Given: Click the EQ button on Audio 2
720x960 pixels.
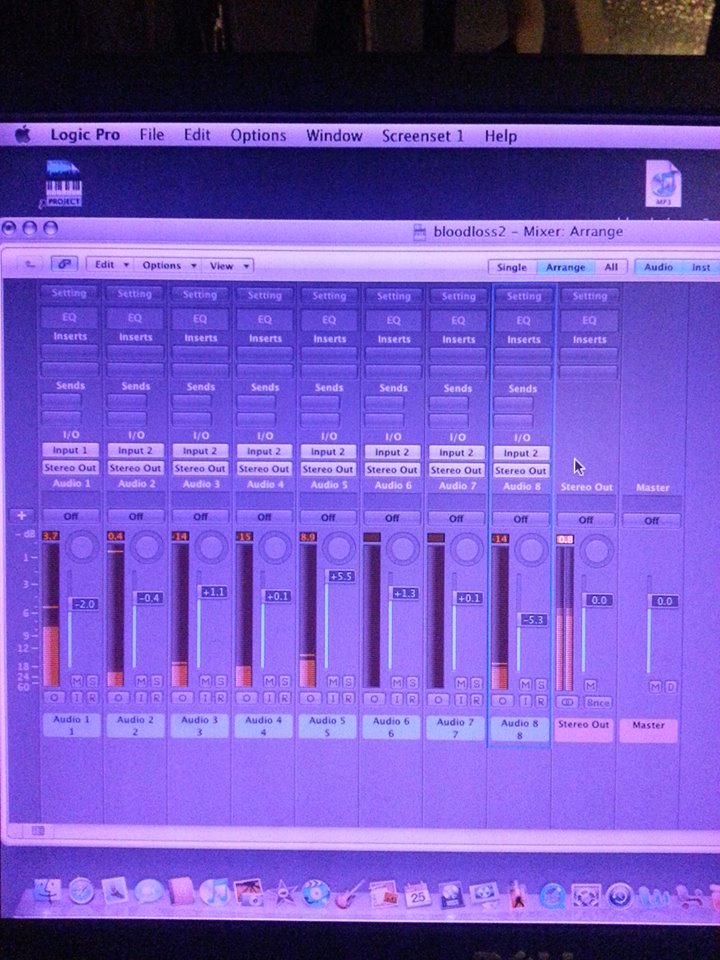Looking at the screenshot, I should tap(135, 318).
